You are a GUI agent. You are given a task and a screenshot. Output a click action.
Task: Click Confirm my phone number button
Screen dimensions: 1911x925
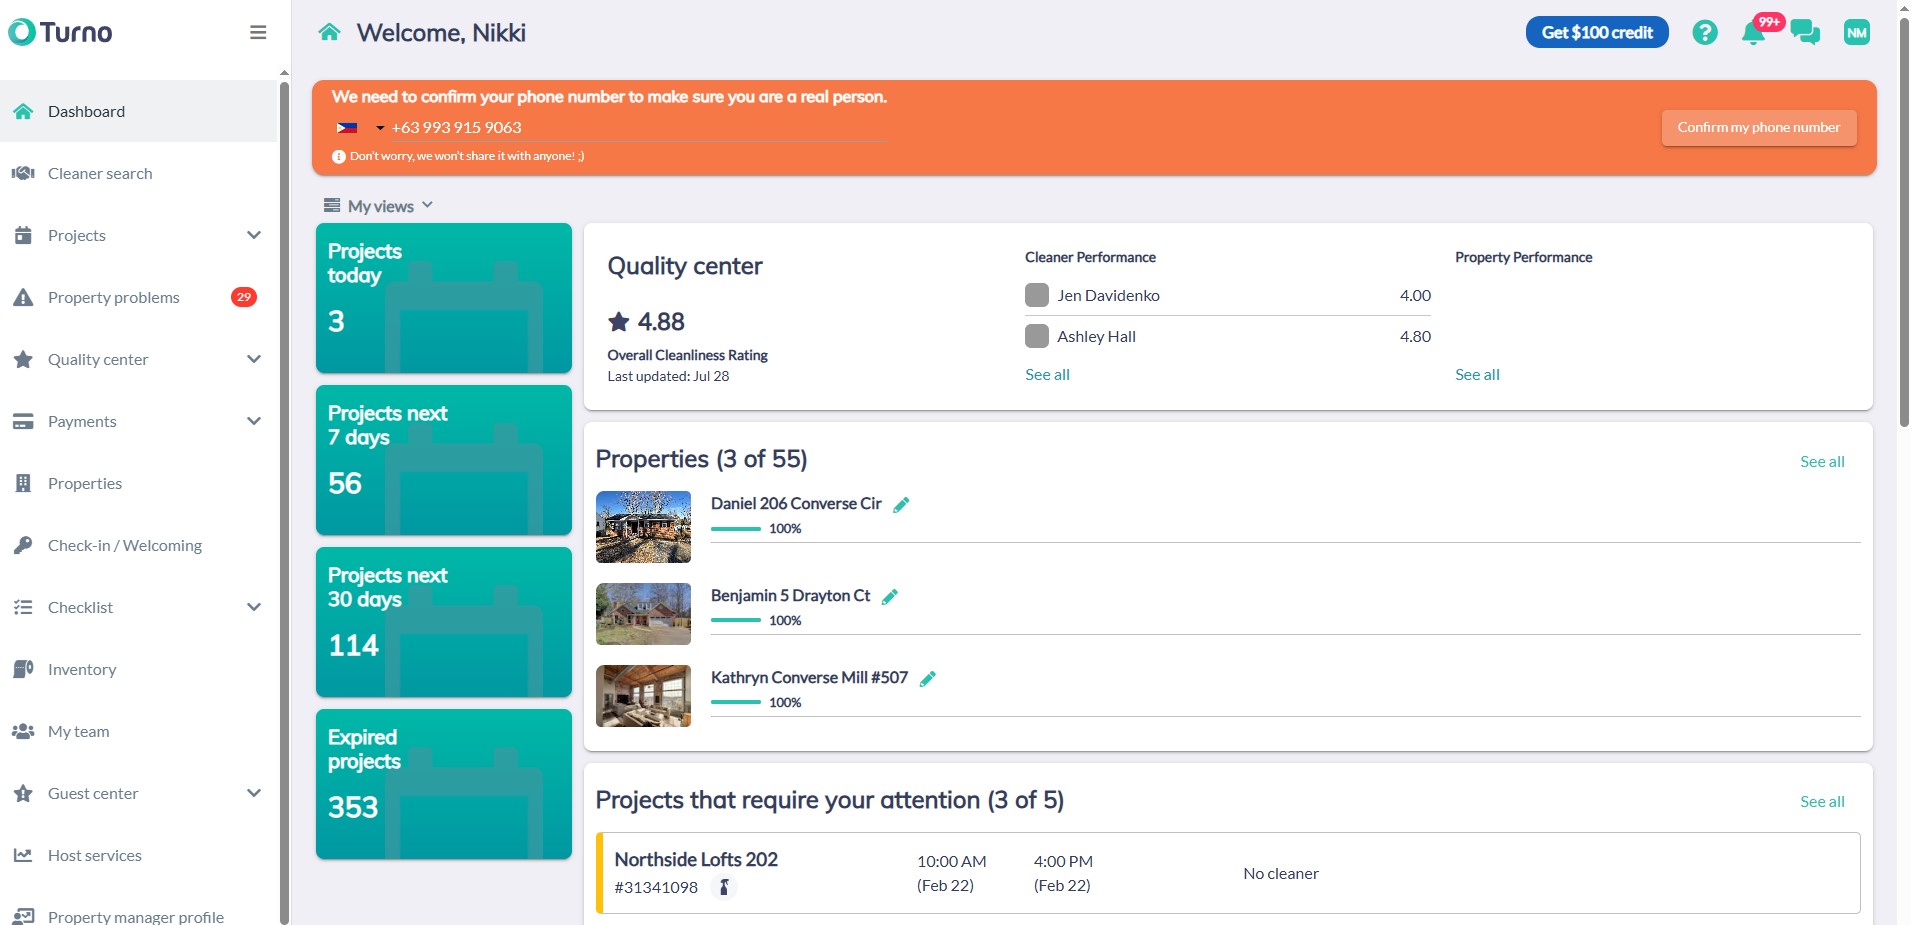[x=1758, y=128]
